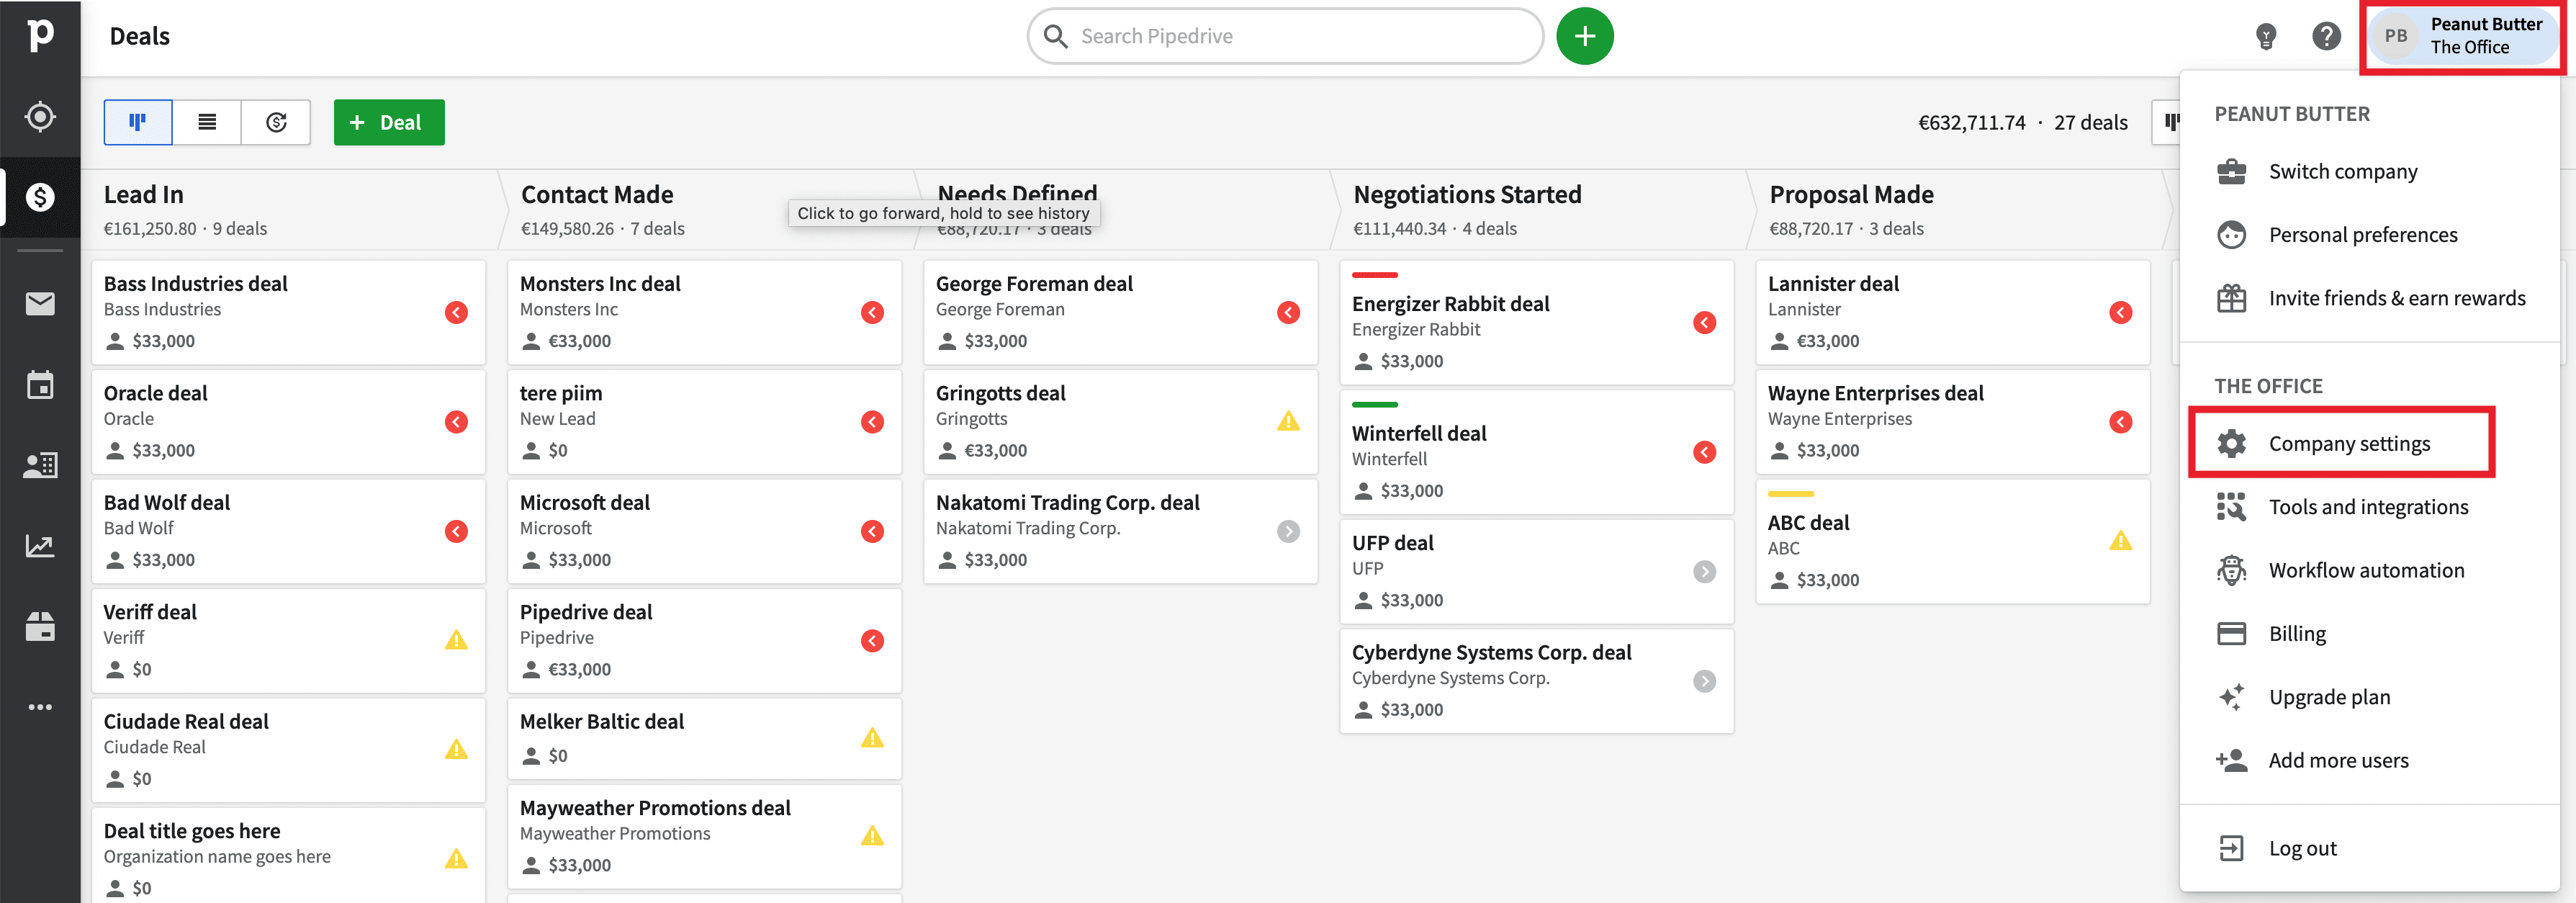Open the Mail sidebar icon
This screenshot has width=2576, height=903.
tap(40, 303)
